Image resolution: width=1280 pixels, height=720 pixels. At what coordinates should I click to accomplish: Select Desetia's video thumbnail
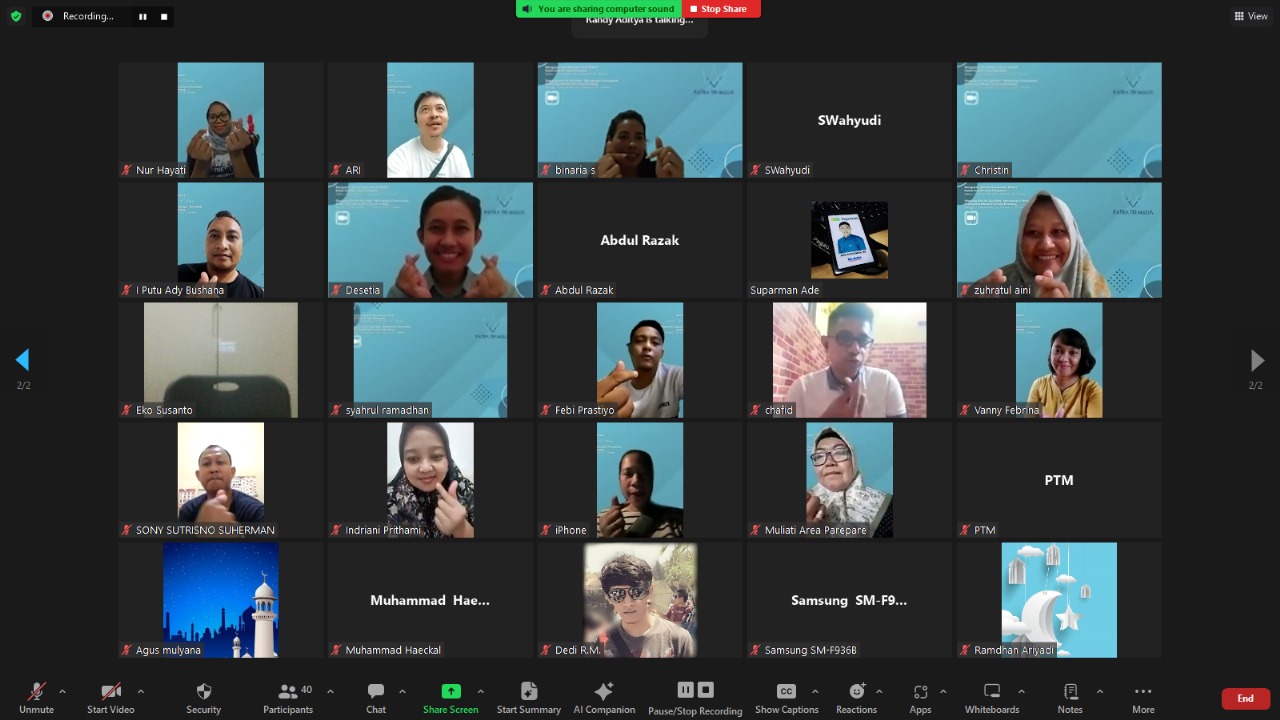pyautogui.click(x=430, y=240)
